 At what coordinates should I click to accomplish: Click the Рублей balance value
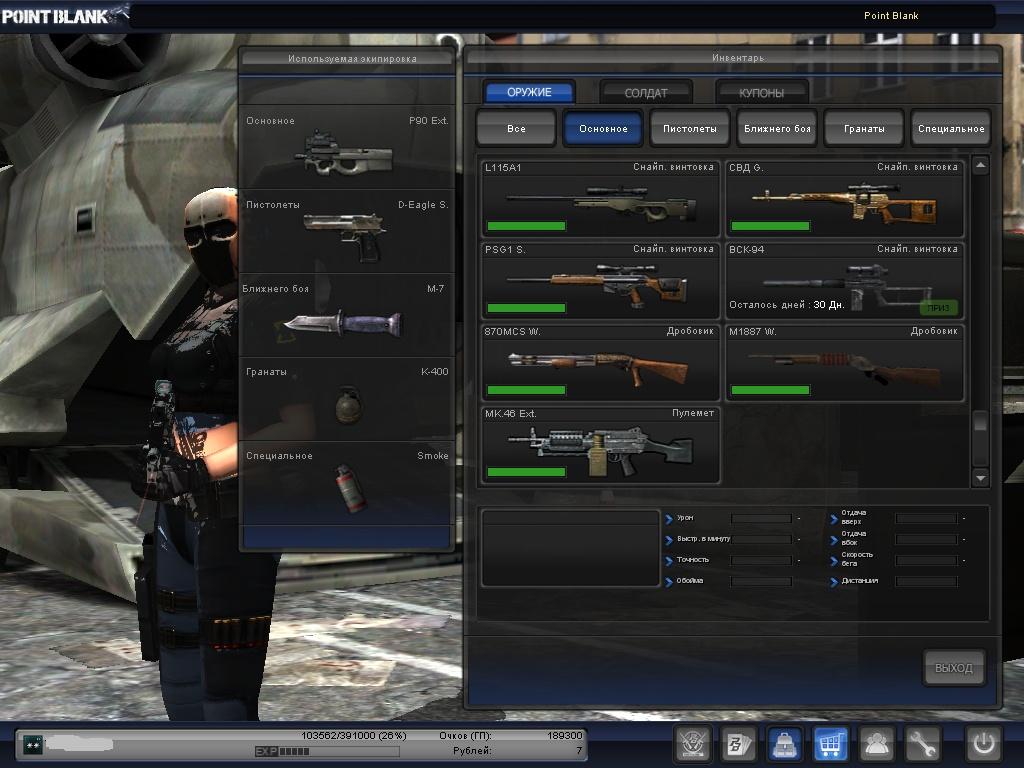click(x=579, y=750)
